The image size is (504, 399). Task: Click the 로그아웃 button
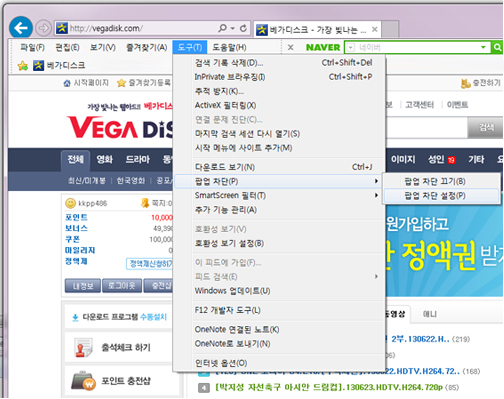[x=122, y=286]
